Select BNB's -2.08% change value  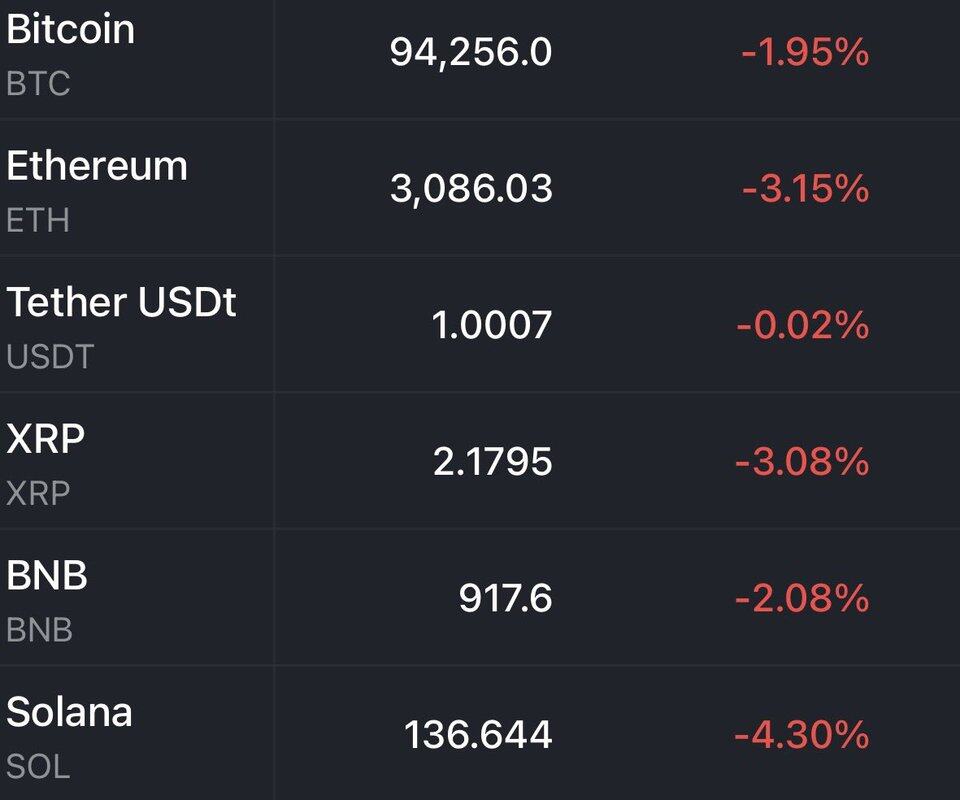coord(802,598)
